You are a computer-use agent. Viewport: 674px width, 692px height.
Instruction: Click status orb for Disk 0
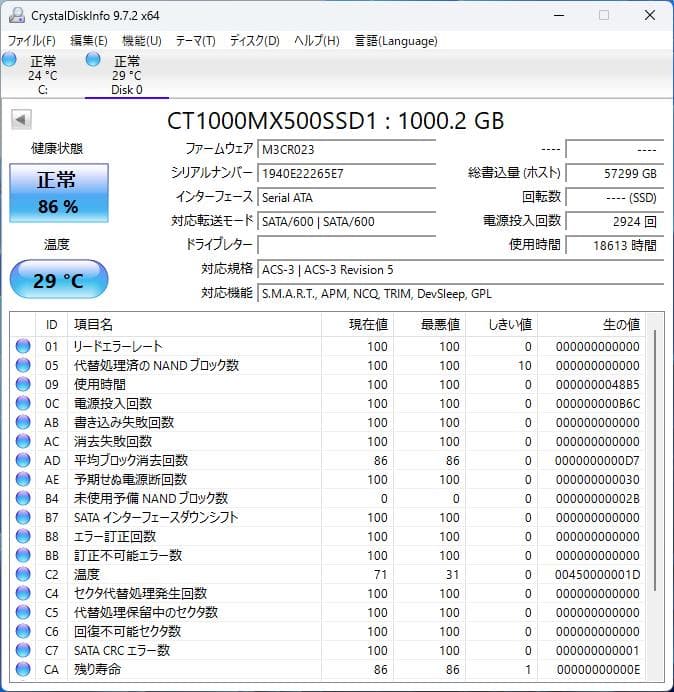[93, 59]
